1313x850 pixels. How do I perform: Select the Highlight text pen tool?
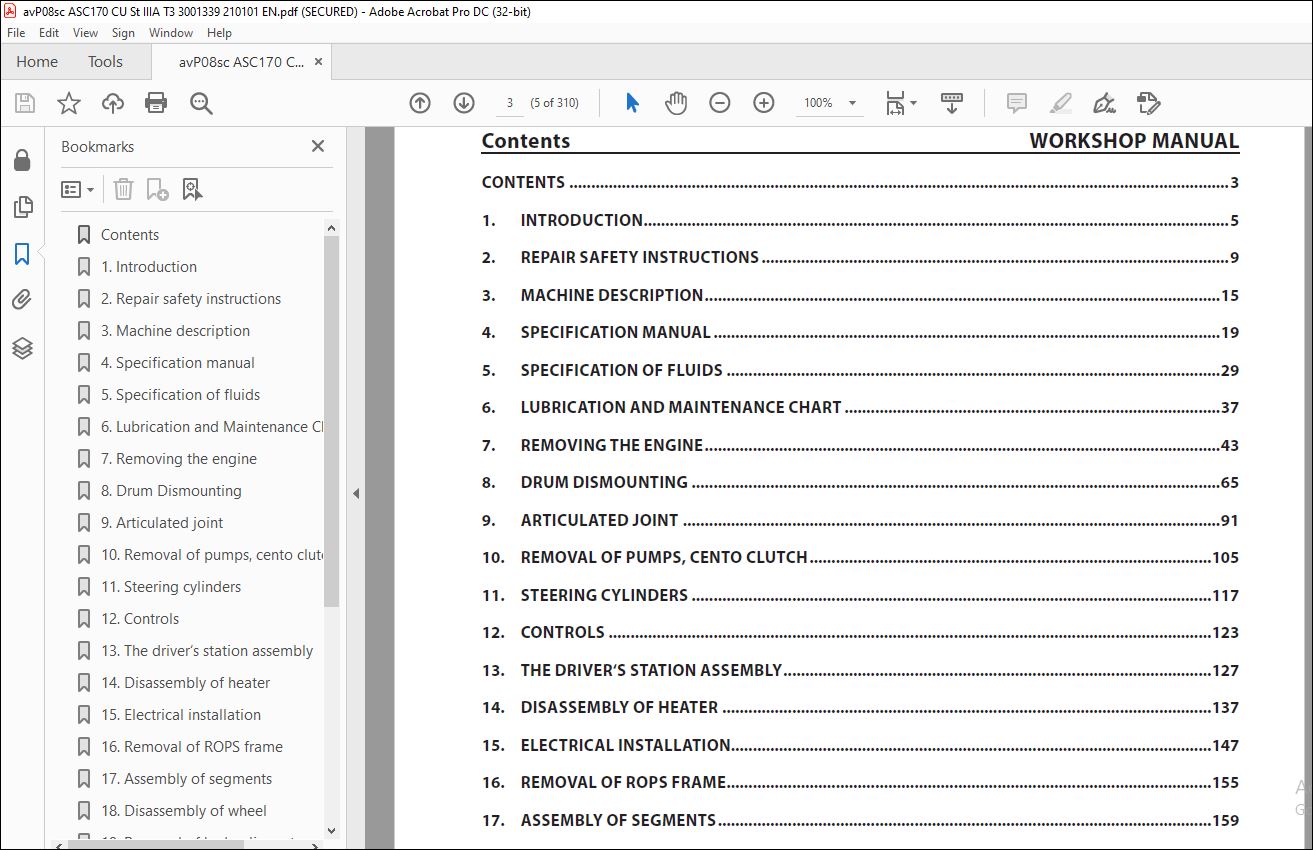click(1061, 103)
